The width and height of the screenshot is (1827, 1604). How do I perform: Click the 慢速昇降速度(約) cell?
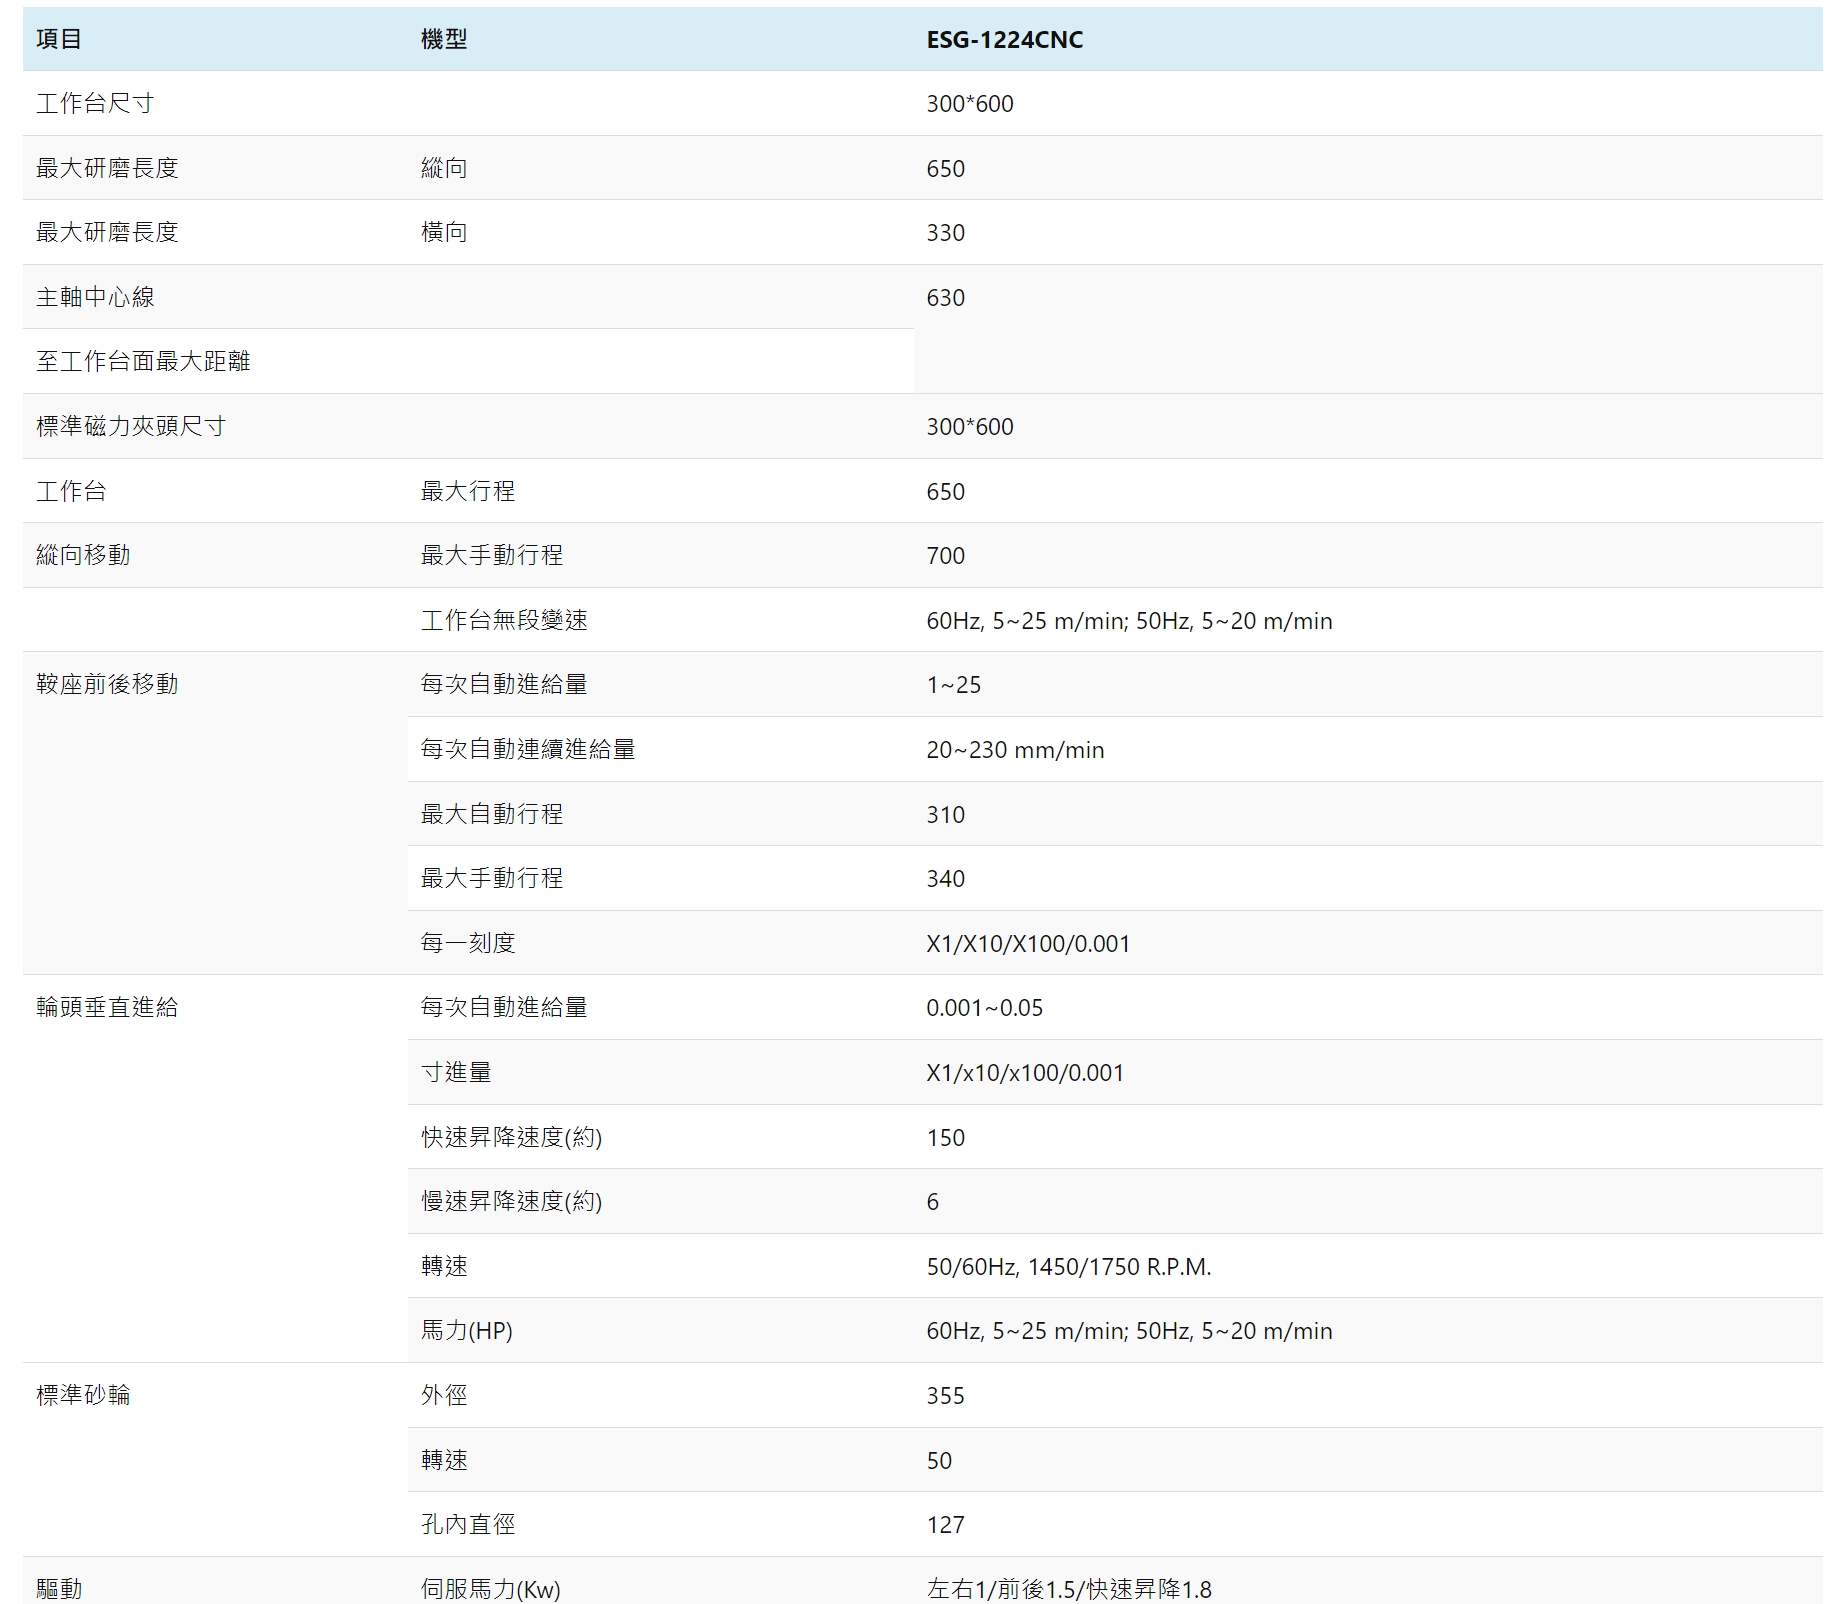tap(511, 1202)
